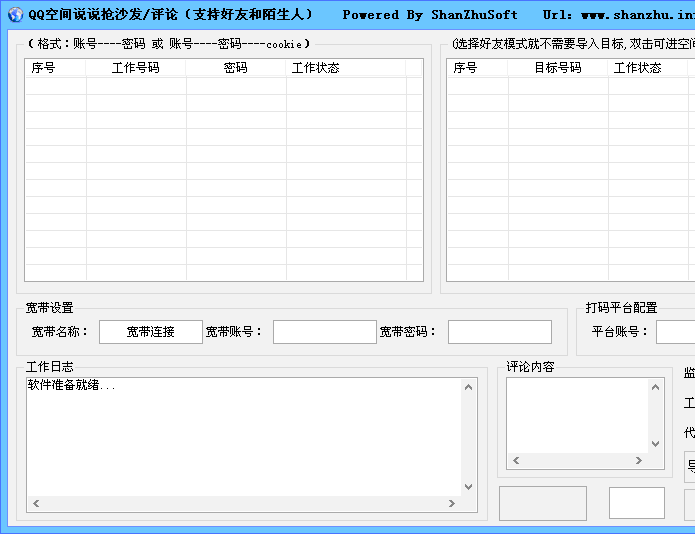Click the 密码 column header
The width and height of the screenshot is (695, 534).
236,68
